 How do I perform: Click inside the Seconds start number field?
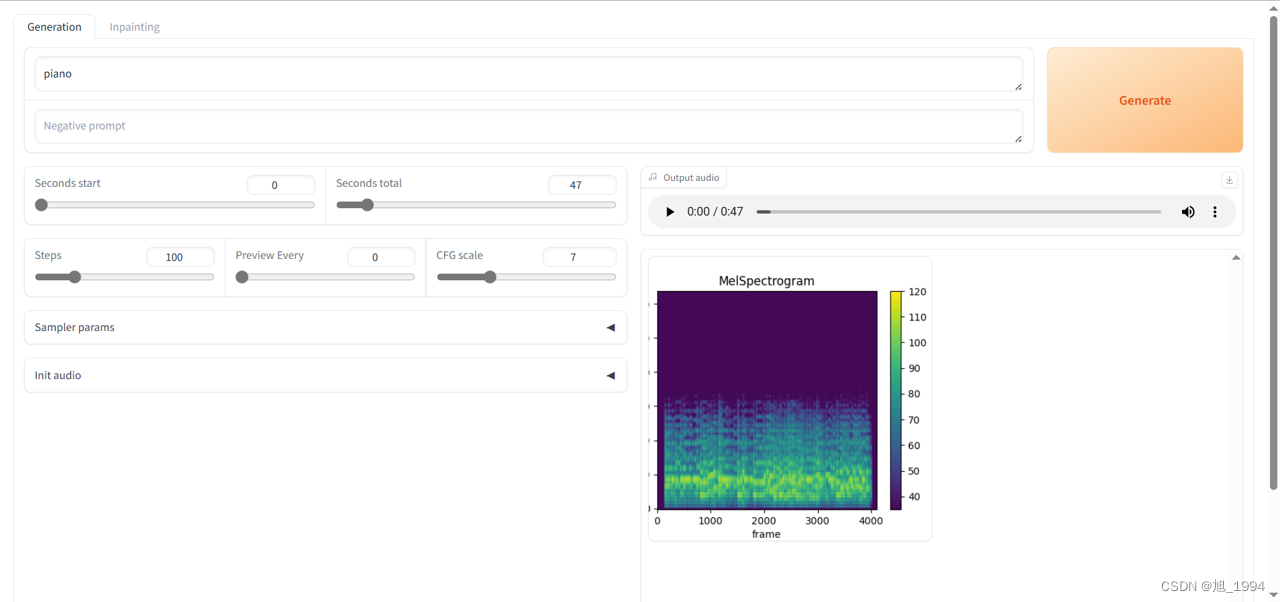click(280, 184)
